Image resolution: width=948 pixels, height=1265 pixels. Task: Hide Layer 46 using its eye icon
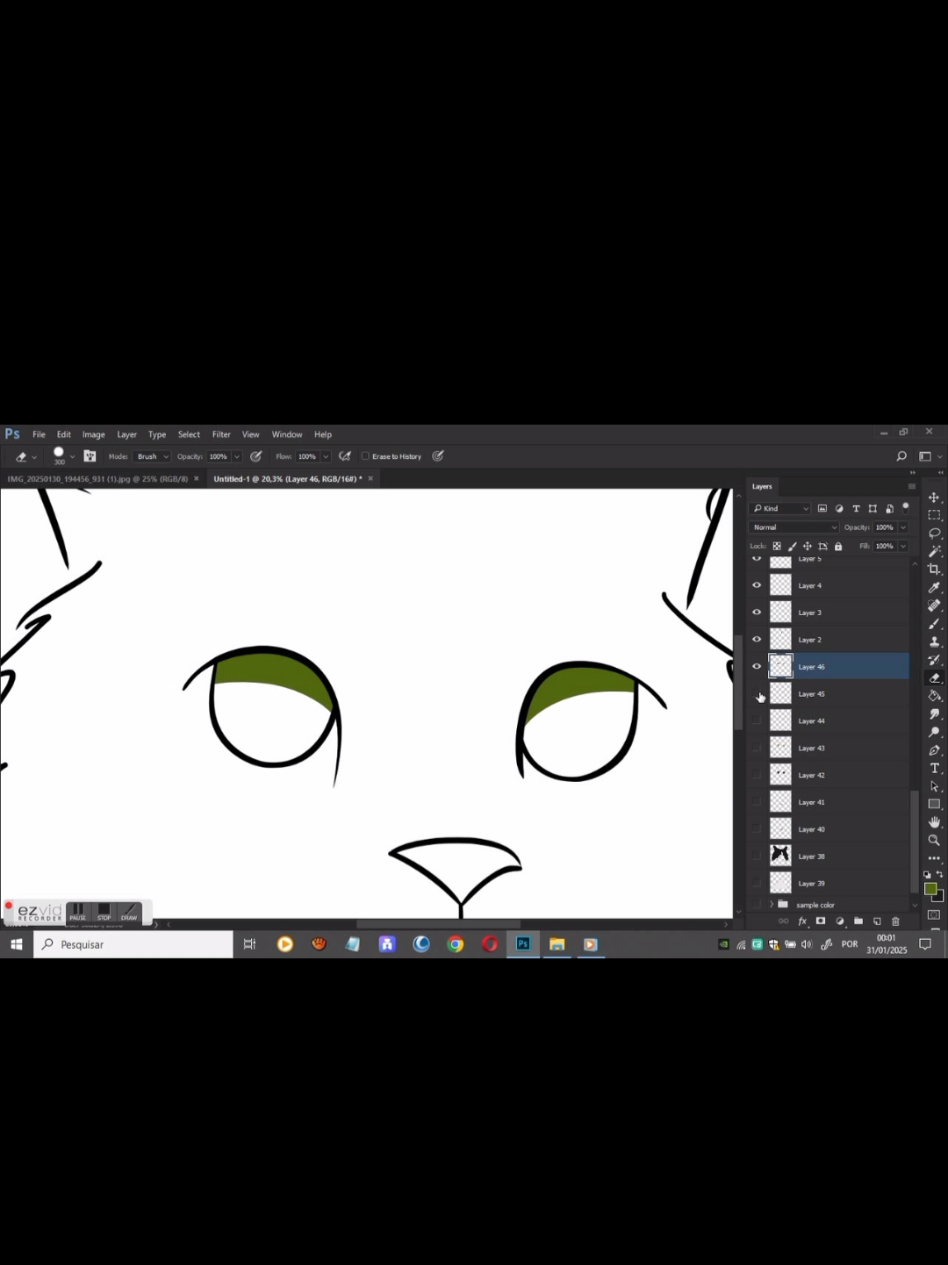[x=757, y=666]
